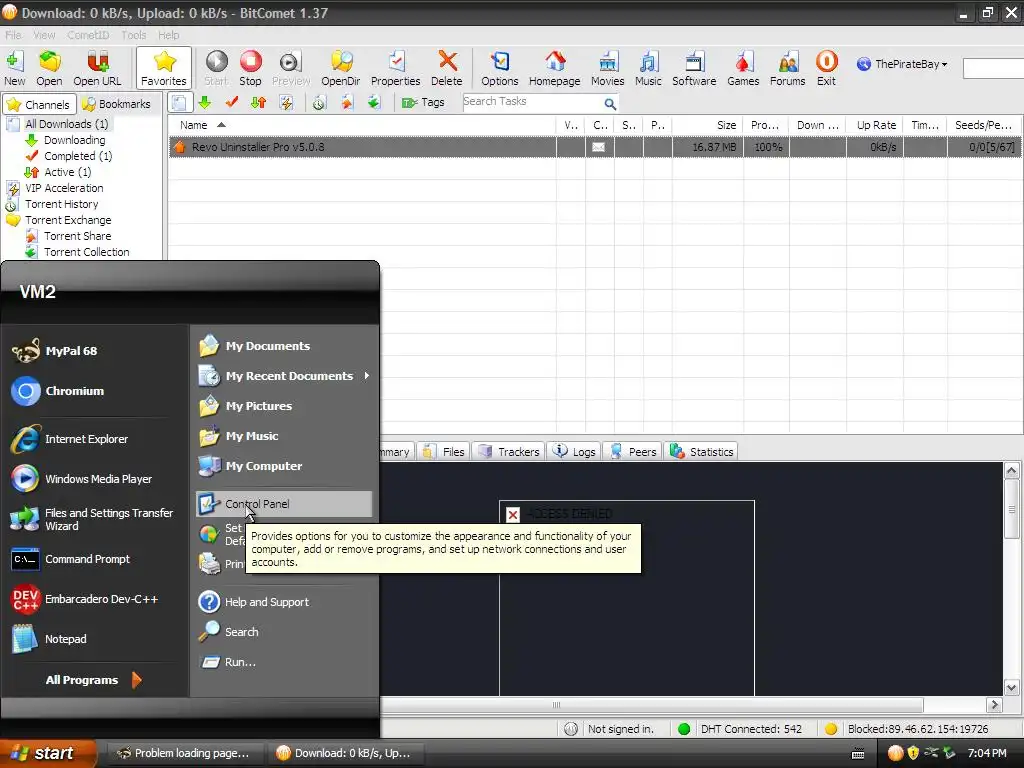Open Torrent History in sidebar
The width and height of the screenshot is (1024, 768).
tap(61, 204)
